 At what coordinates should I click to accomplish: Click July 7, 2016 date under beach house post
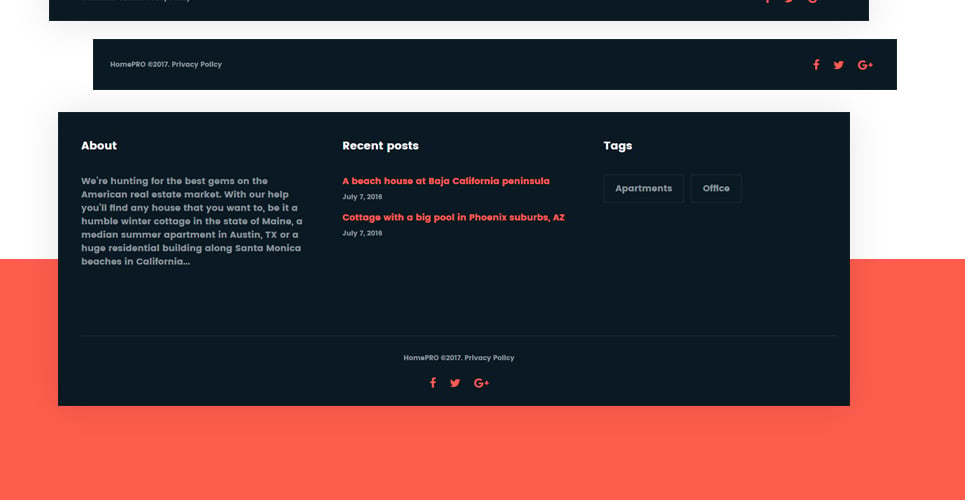click(x=362, y=197)
